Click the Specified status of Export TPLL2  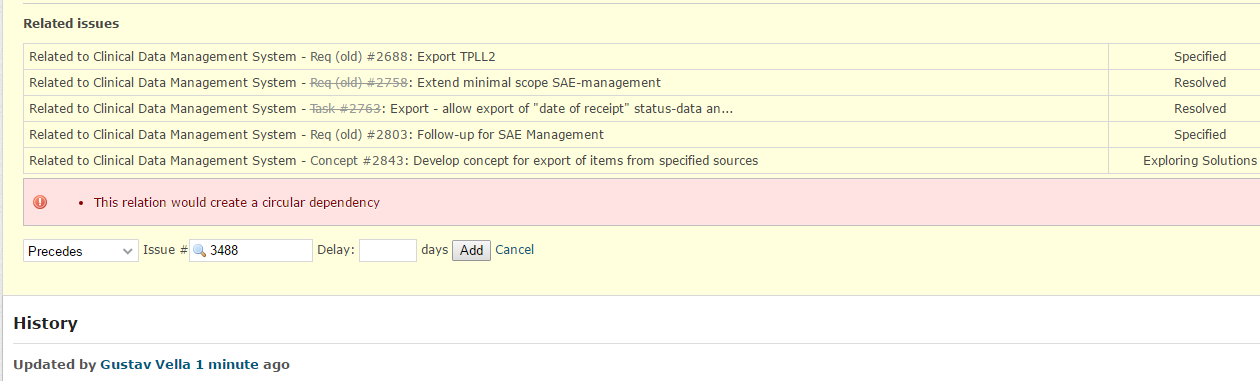pos(1200,57)
